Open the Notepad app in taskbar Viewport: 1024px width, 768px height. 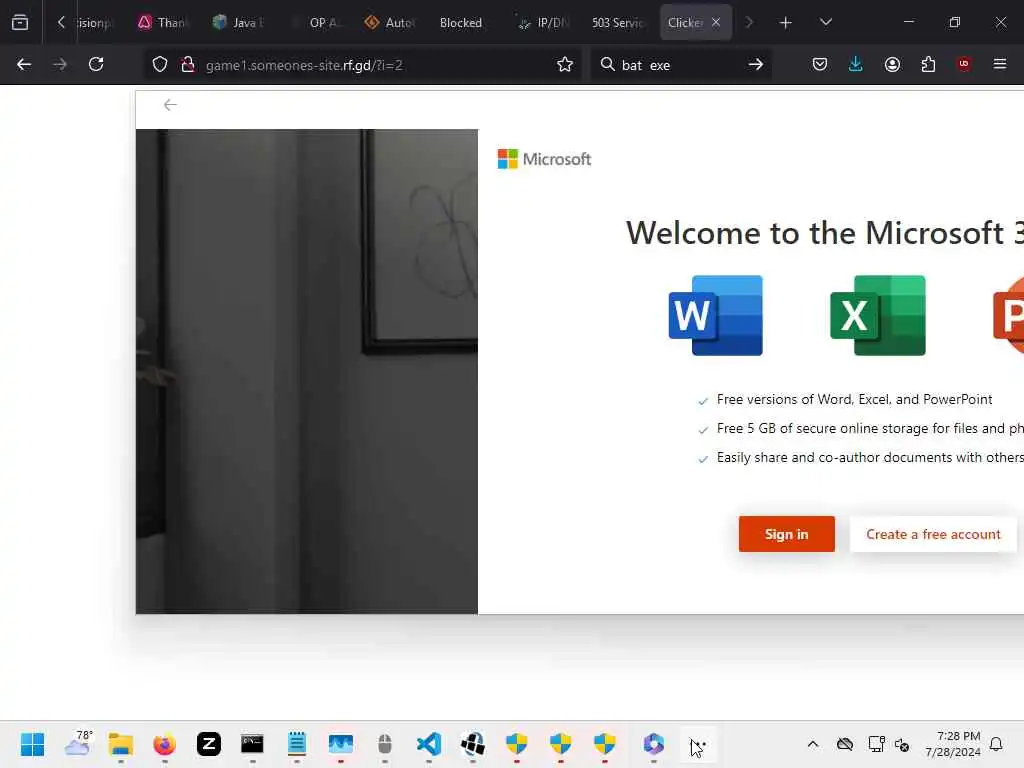[x=296, y=744]
